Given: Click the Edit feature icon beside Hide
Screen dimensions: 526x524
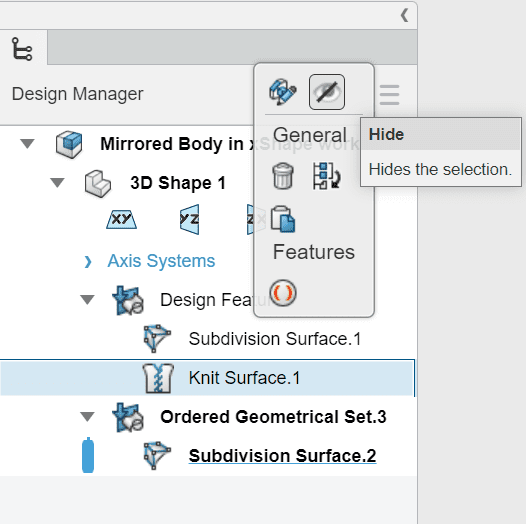Looking at the screenshot, I should tap(283, 92).
